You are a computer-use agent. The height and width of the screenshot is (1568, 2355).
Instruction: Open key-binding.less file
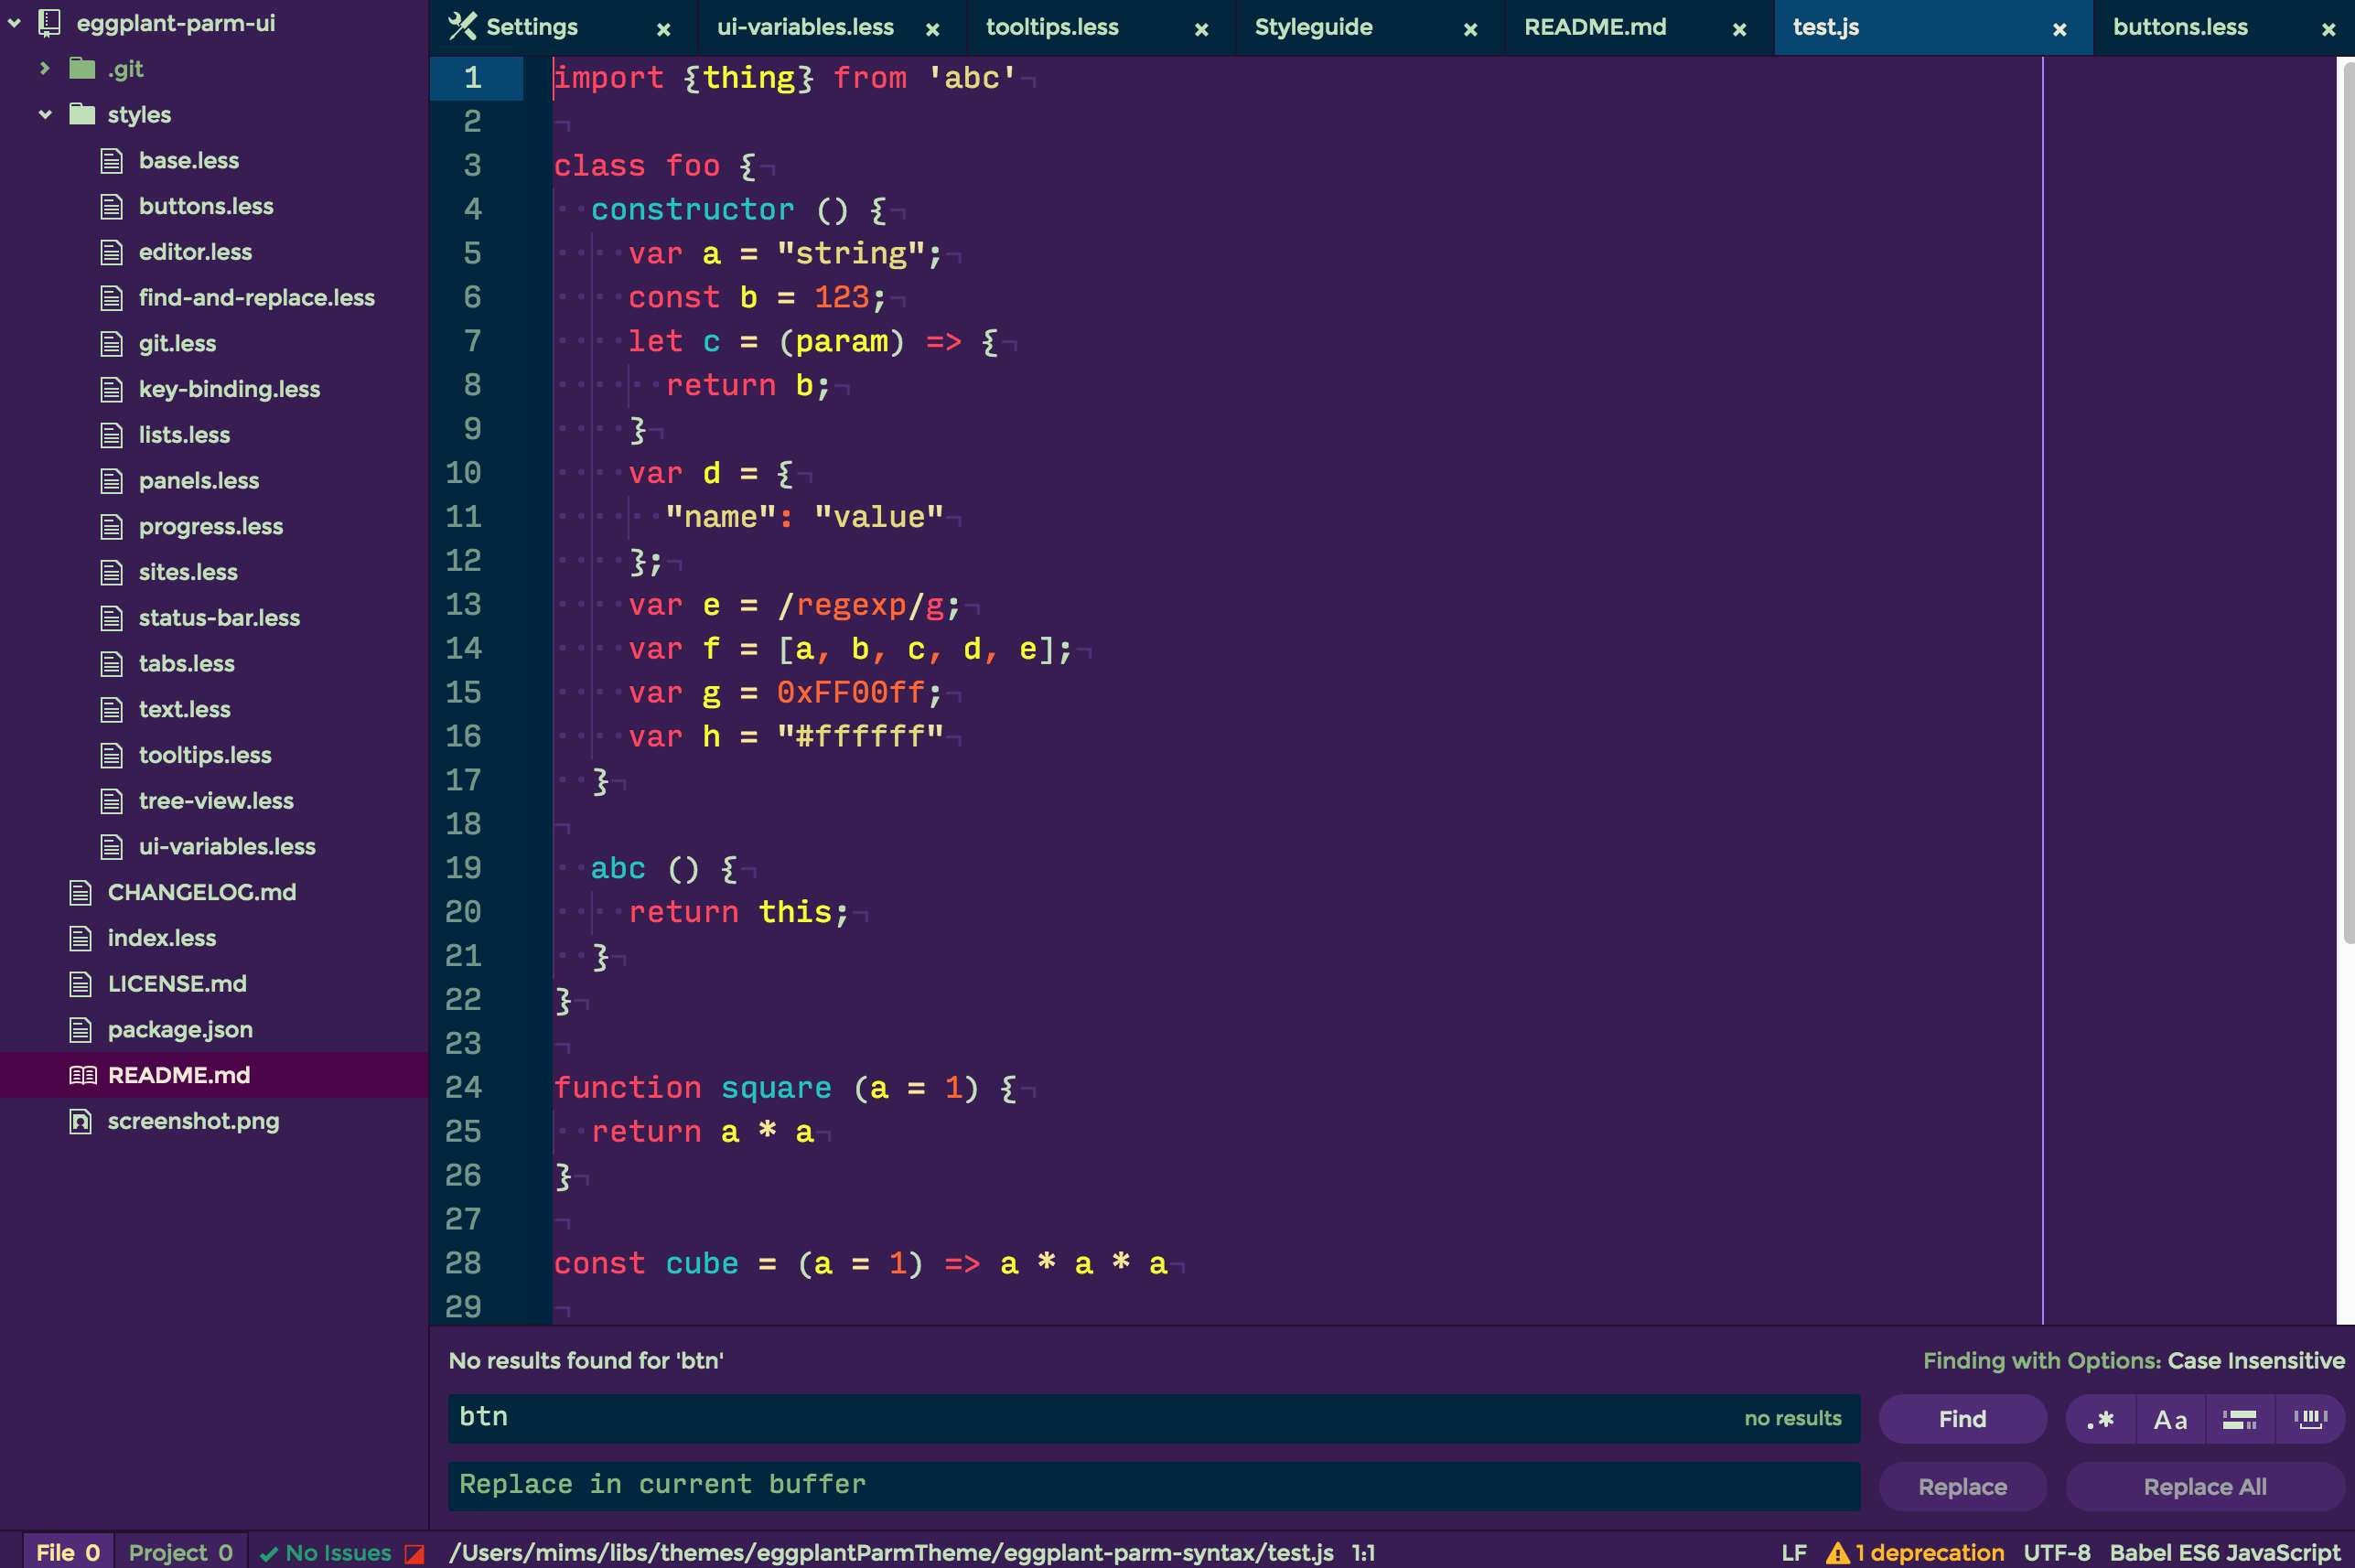[x=229, y=389]
